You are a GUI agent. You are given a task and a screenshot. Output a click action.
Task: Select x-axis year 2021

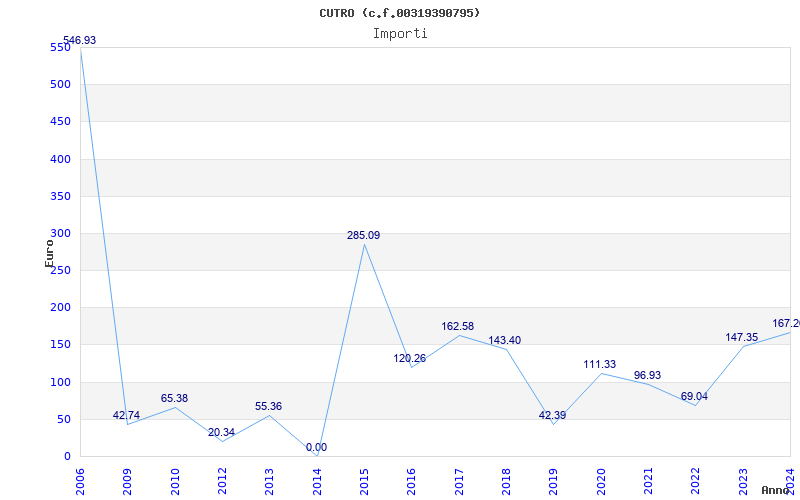648,482
